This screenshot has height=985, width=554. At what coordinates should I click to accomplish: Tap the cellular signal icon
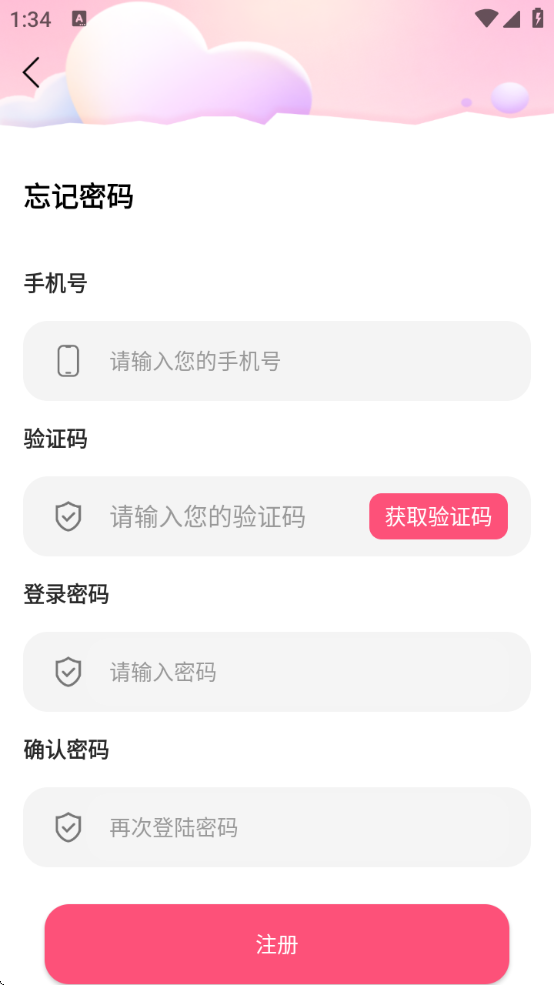pyautogui.click(x=511, y=19)
